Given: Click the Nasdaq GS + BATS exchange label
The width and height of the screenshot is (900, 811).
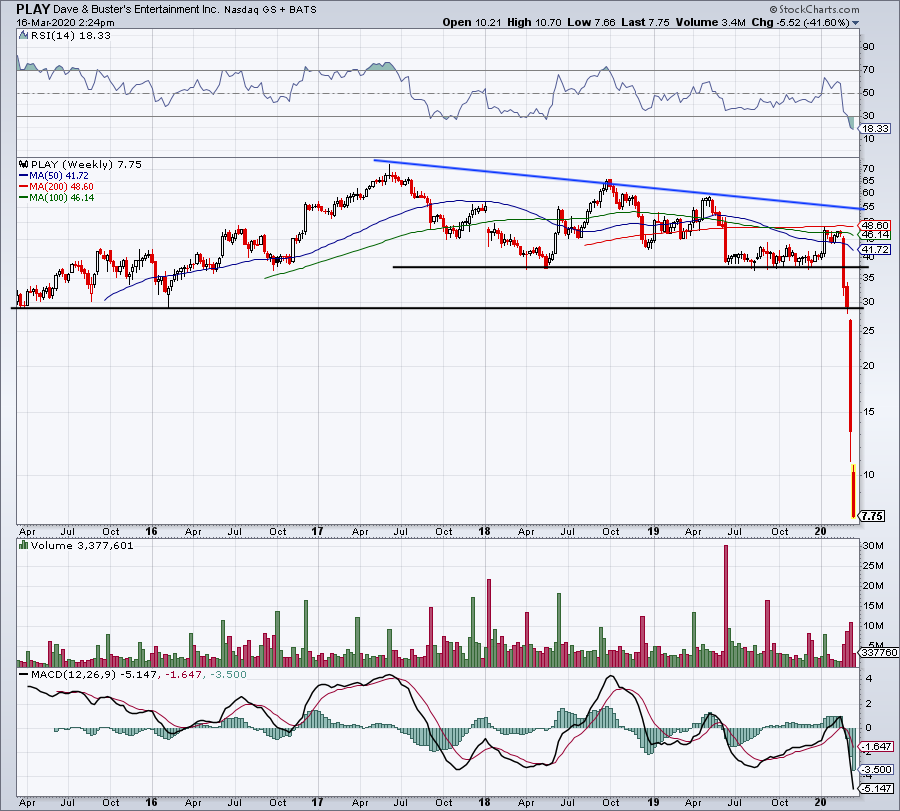Looking at the screenshot, I should (x=270, y=10).
